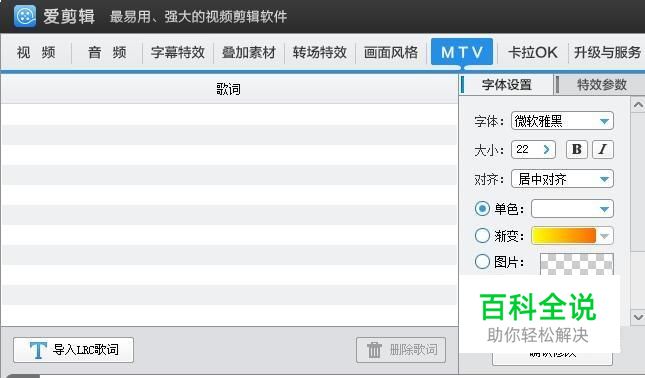Open the 对齐 alignment dropdown
Viewport: 645px width, 378px height.
(562, 179)
